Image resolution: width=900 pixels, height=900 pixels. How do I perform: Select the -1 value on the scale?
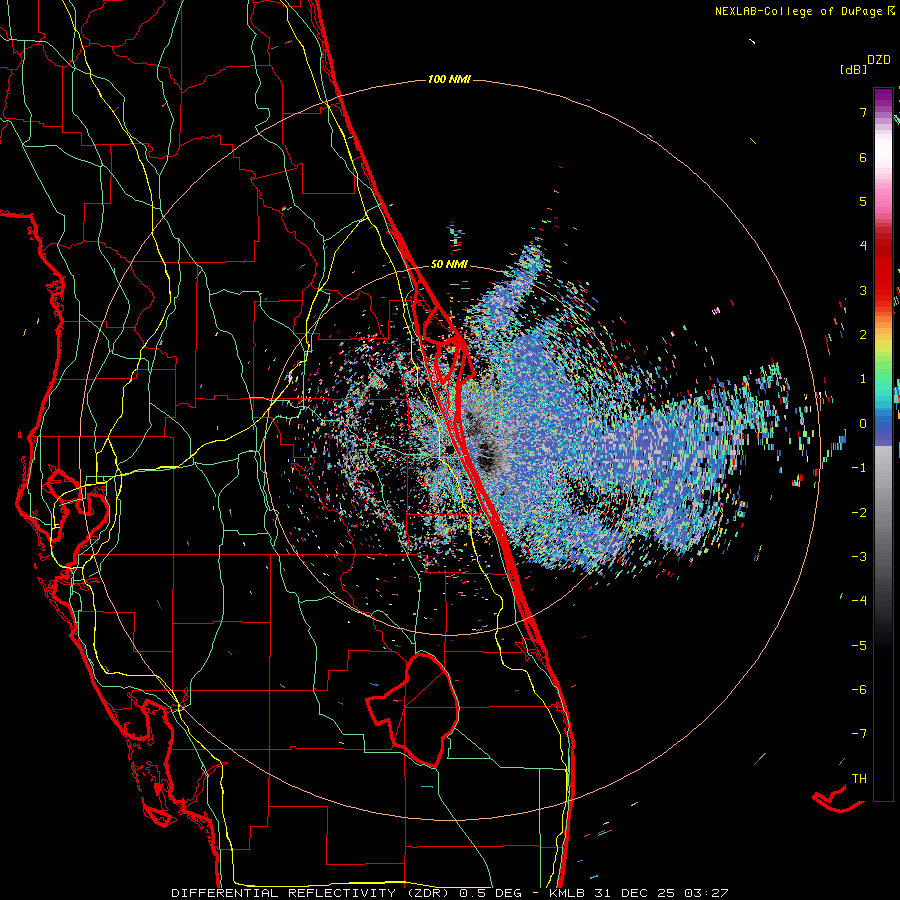coord(859,468)
